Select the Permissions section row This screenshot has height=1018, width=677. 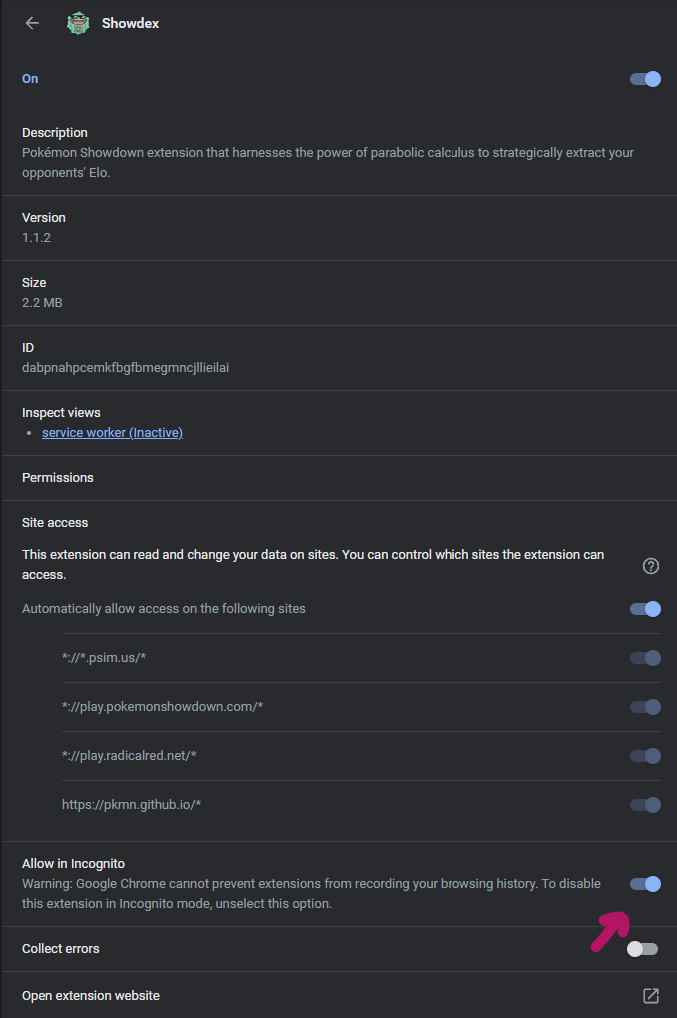coord(339,478)
